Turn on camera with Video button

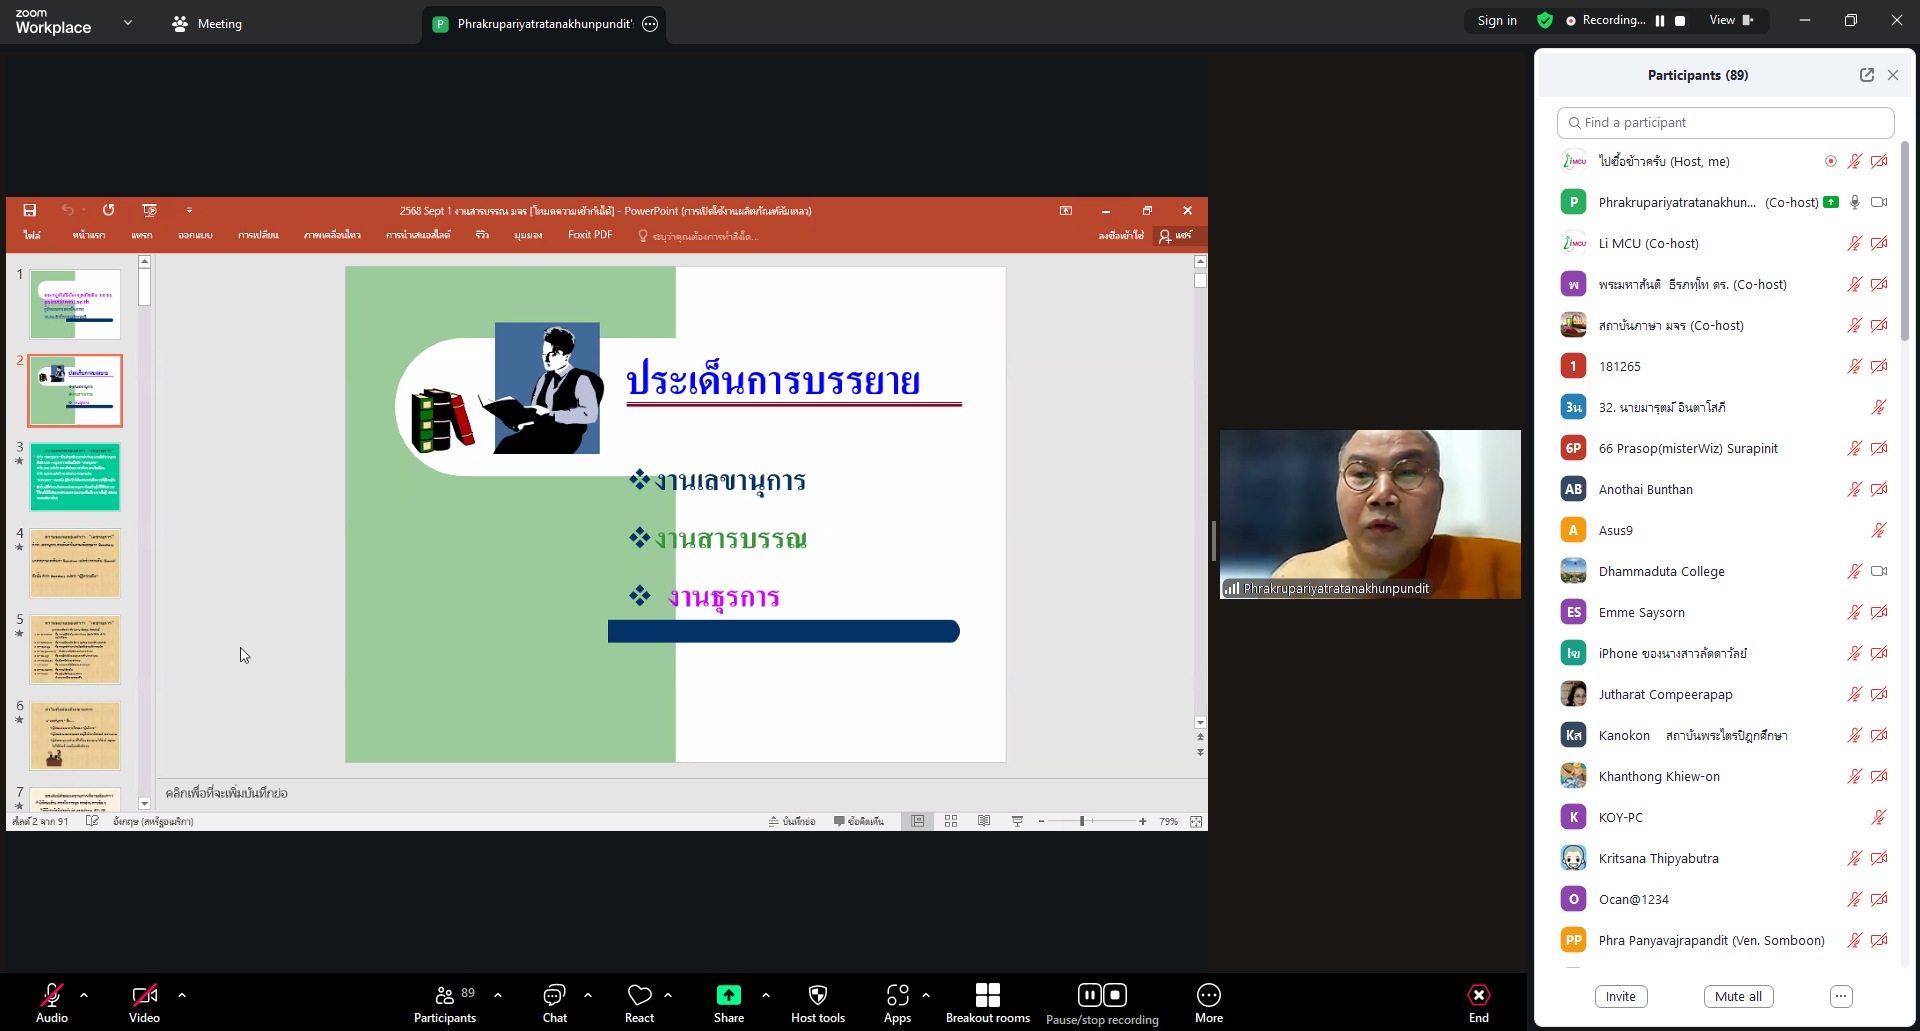coord(144,995)
